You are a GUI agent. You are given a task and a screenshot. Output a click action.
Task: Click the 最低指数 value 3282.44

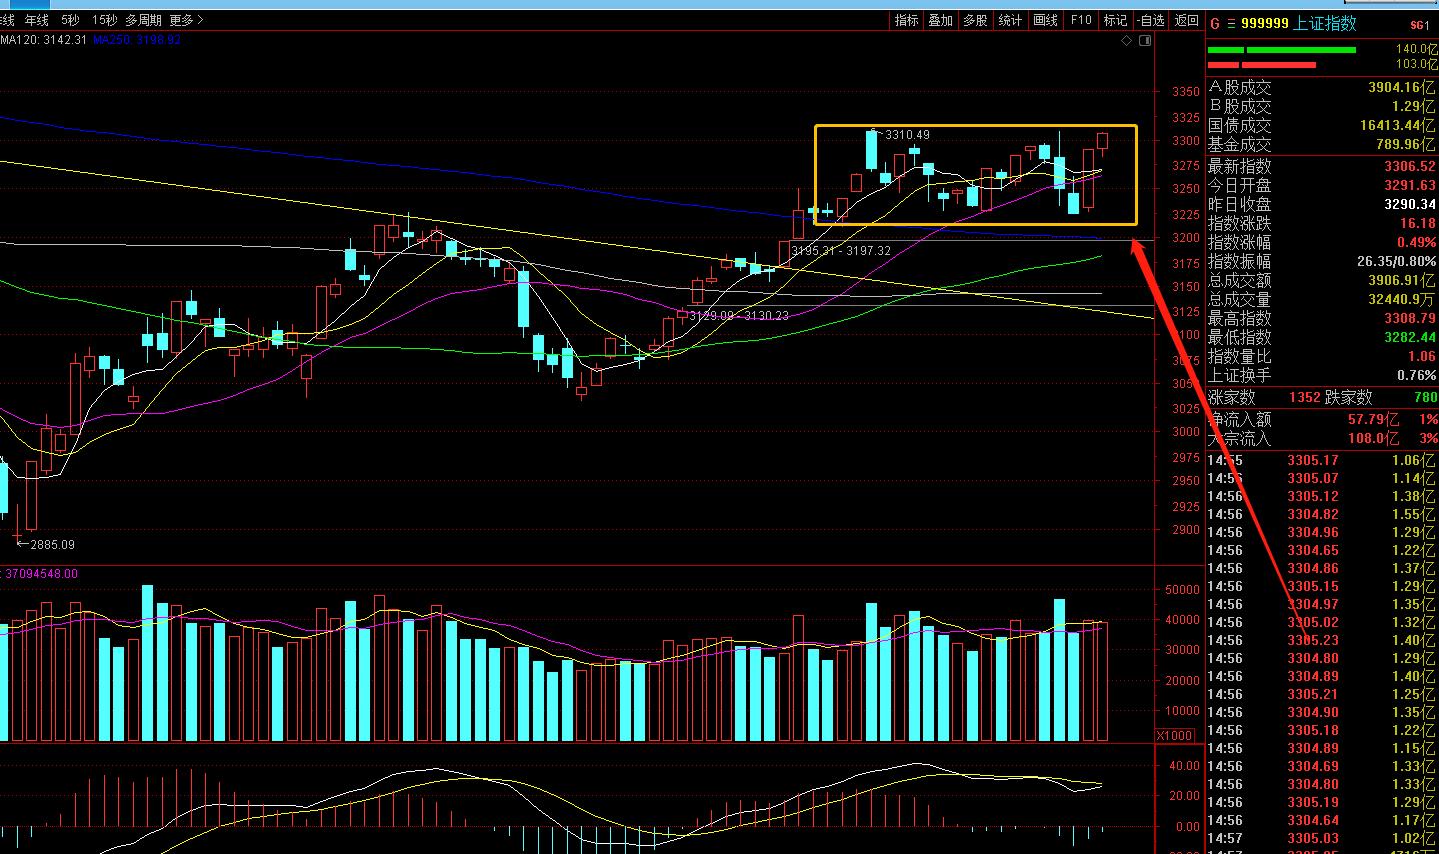pyautogui.click(x=1410, y=337)
